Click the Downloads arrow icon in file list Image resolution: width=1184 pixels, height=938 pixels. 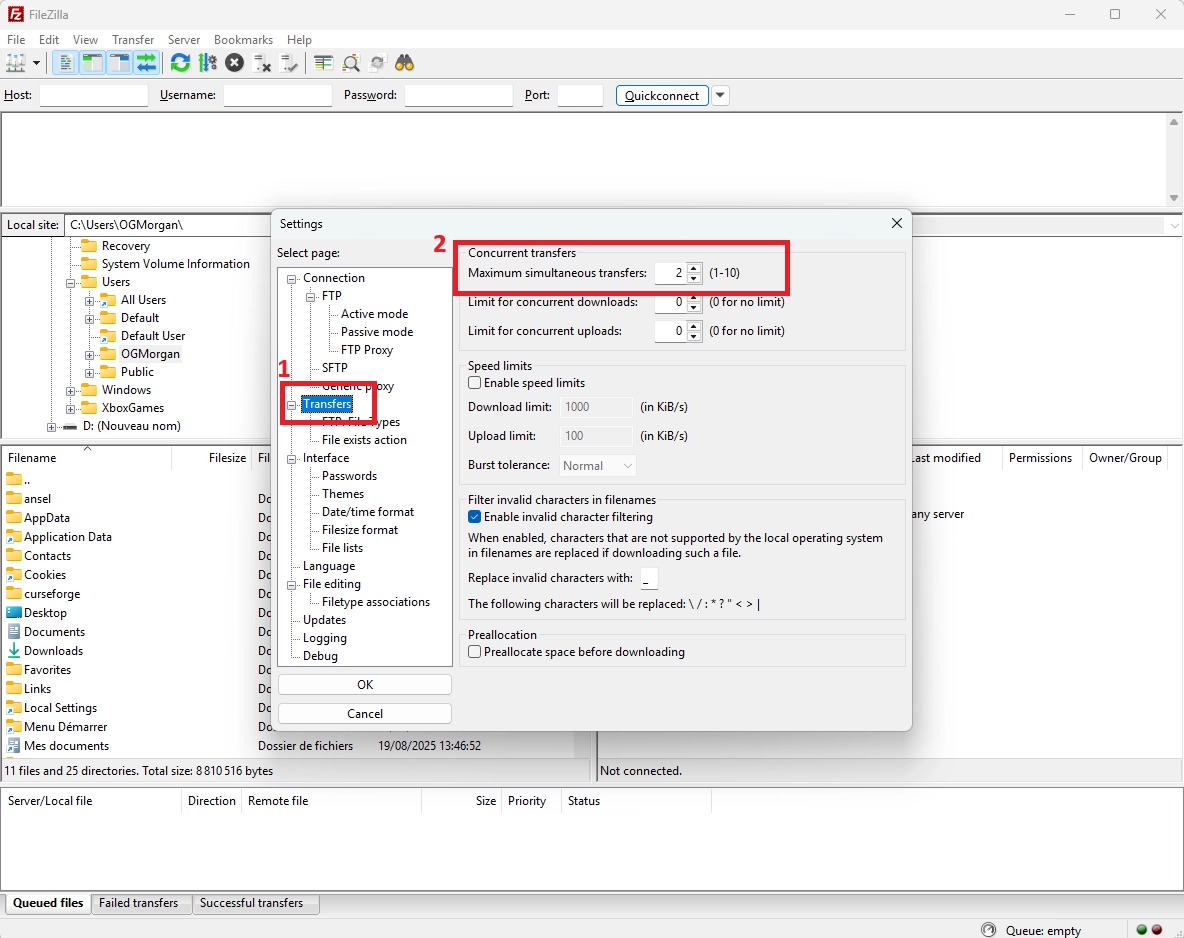(14, 650)
